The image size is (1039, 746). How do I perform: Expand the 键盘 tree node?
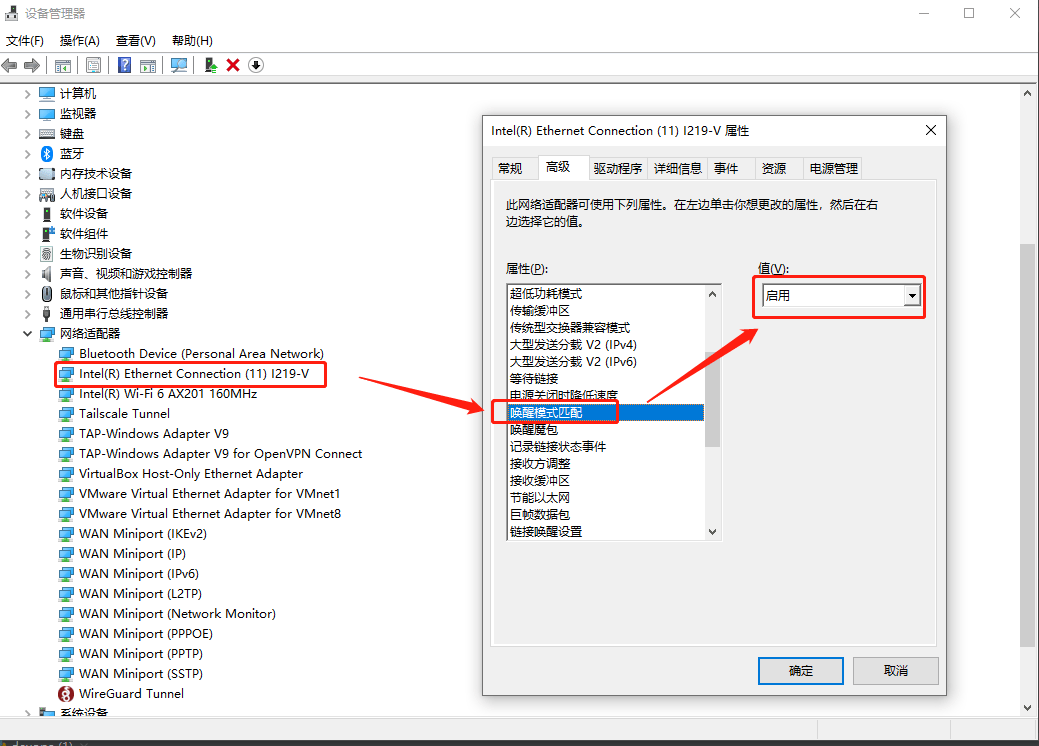coord(27,134)
